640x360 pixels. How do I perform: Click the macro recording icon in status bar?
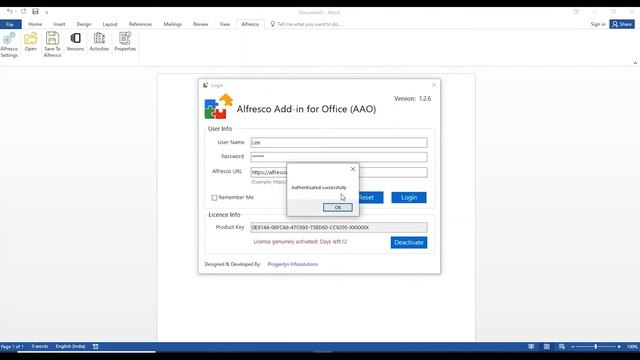pos(95,347)
